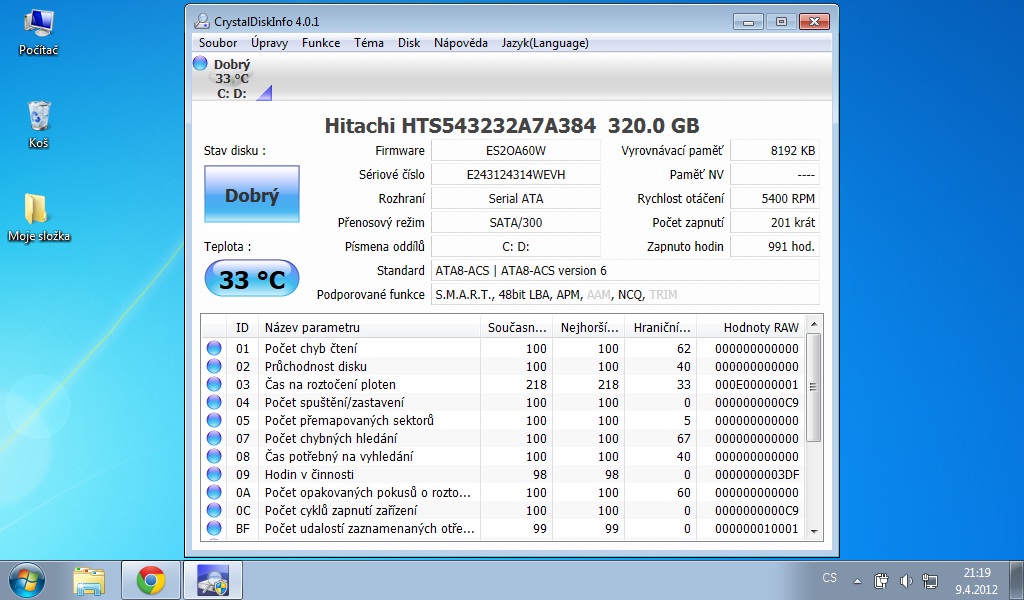Click the SMART table scroll up arrow
The image size is (1024, 600).
click(x=814, y=324)
